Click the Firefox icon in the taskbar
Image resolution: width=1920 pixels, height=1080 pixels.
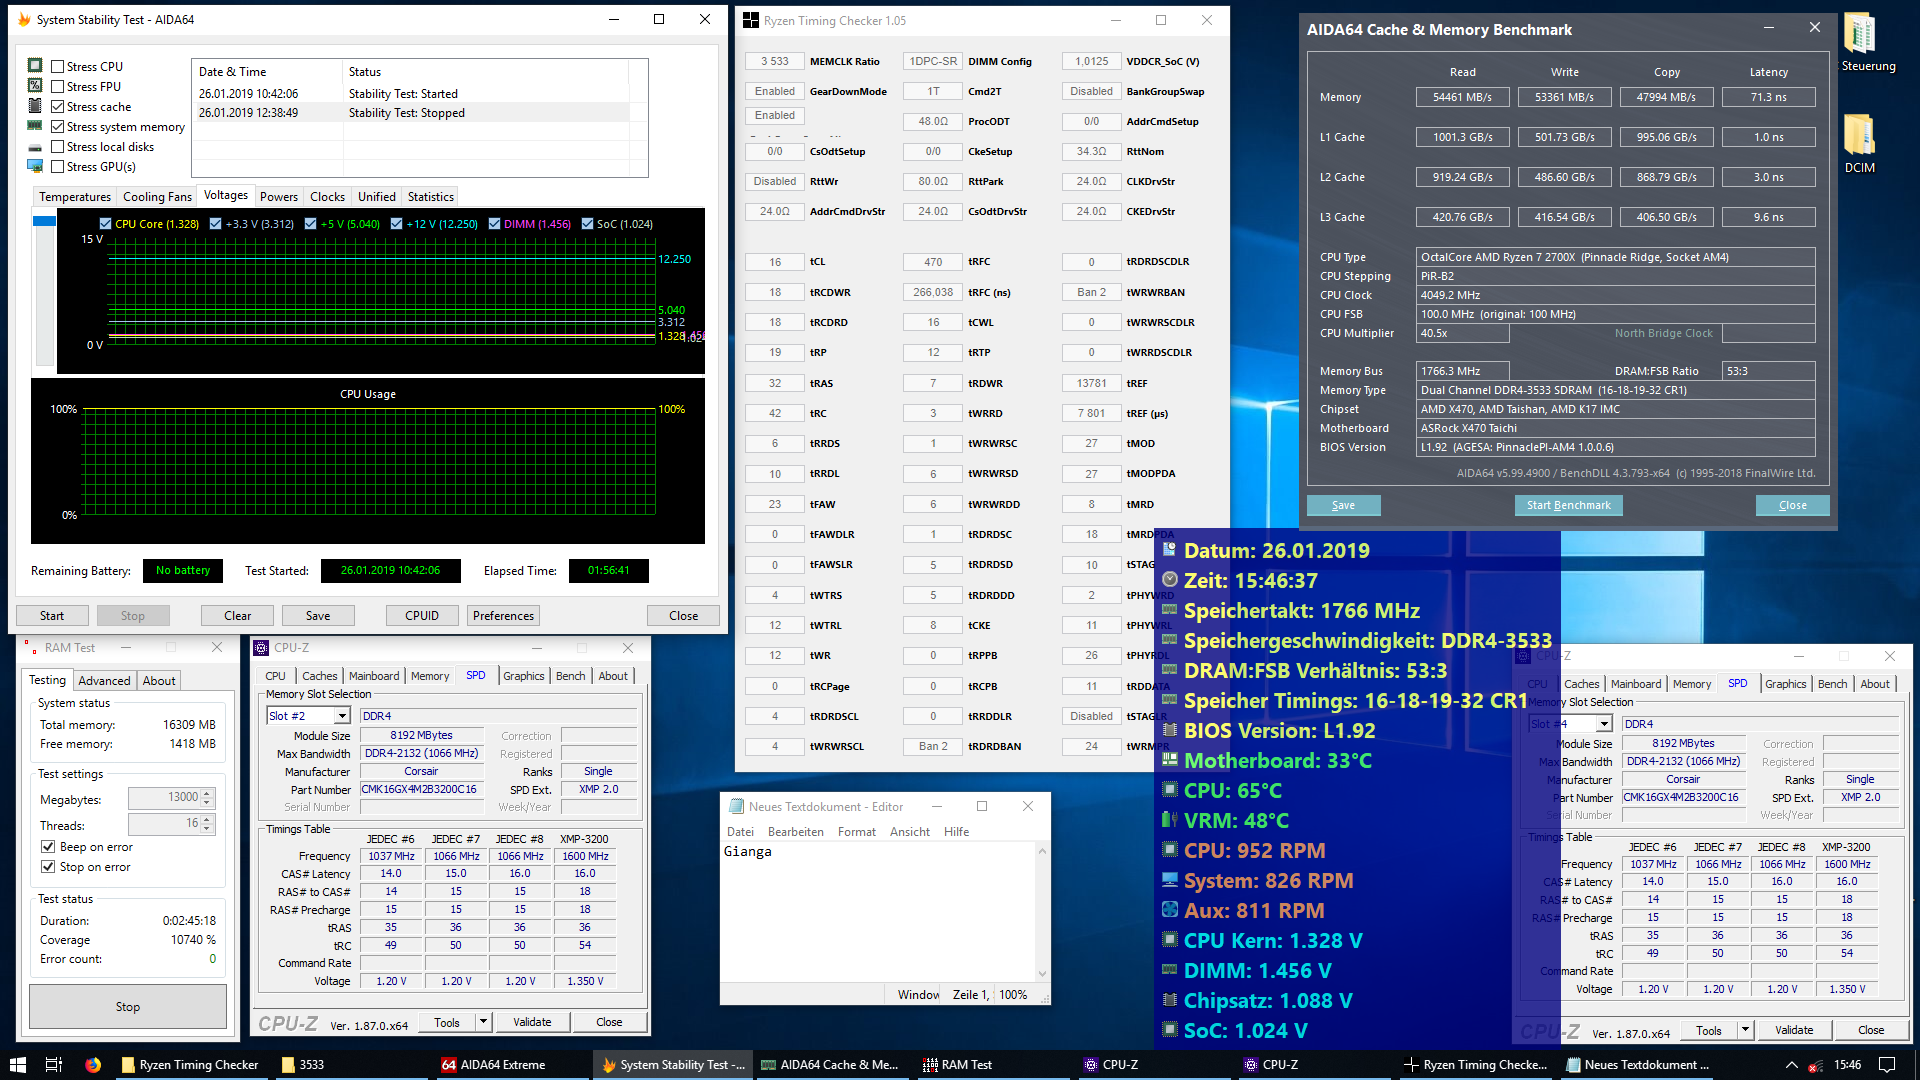click(x=93, y=1065)
